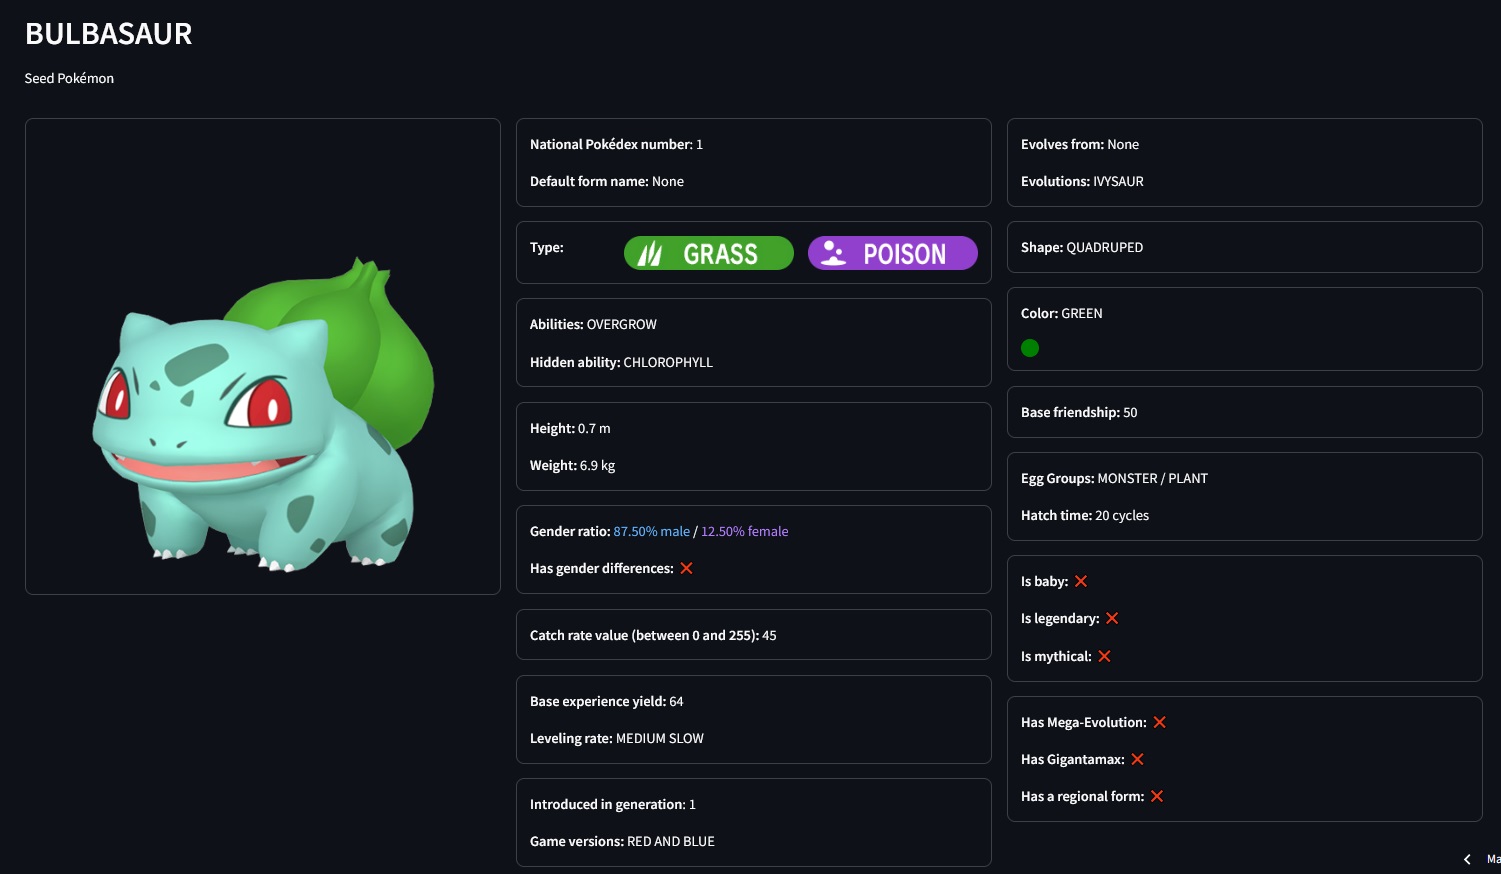Select the POISON type badge text

coord(904,254)
